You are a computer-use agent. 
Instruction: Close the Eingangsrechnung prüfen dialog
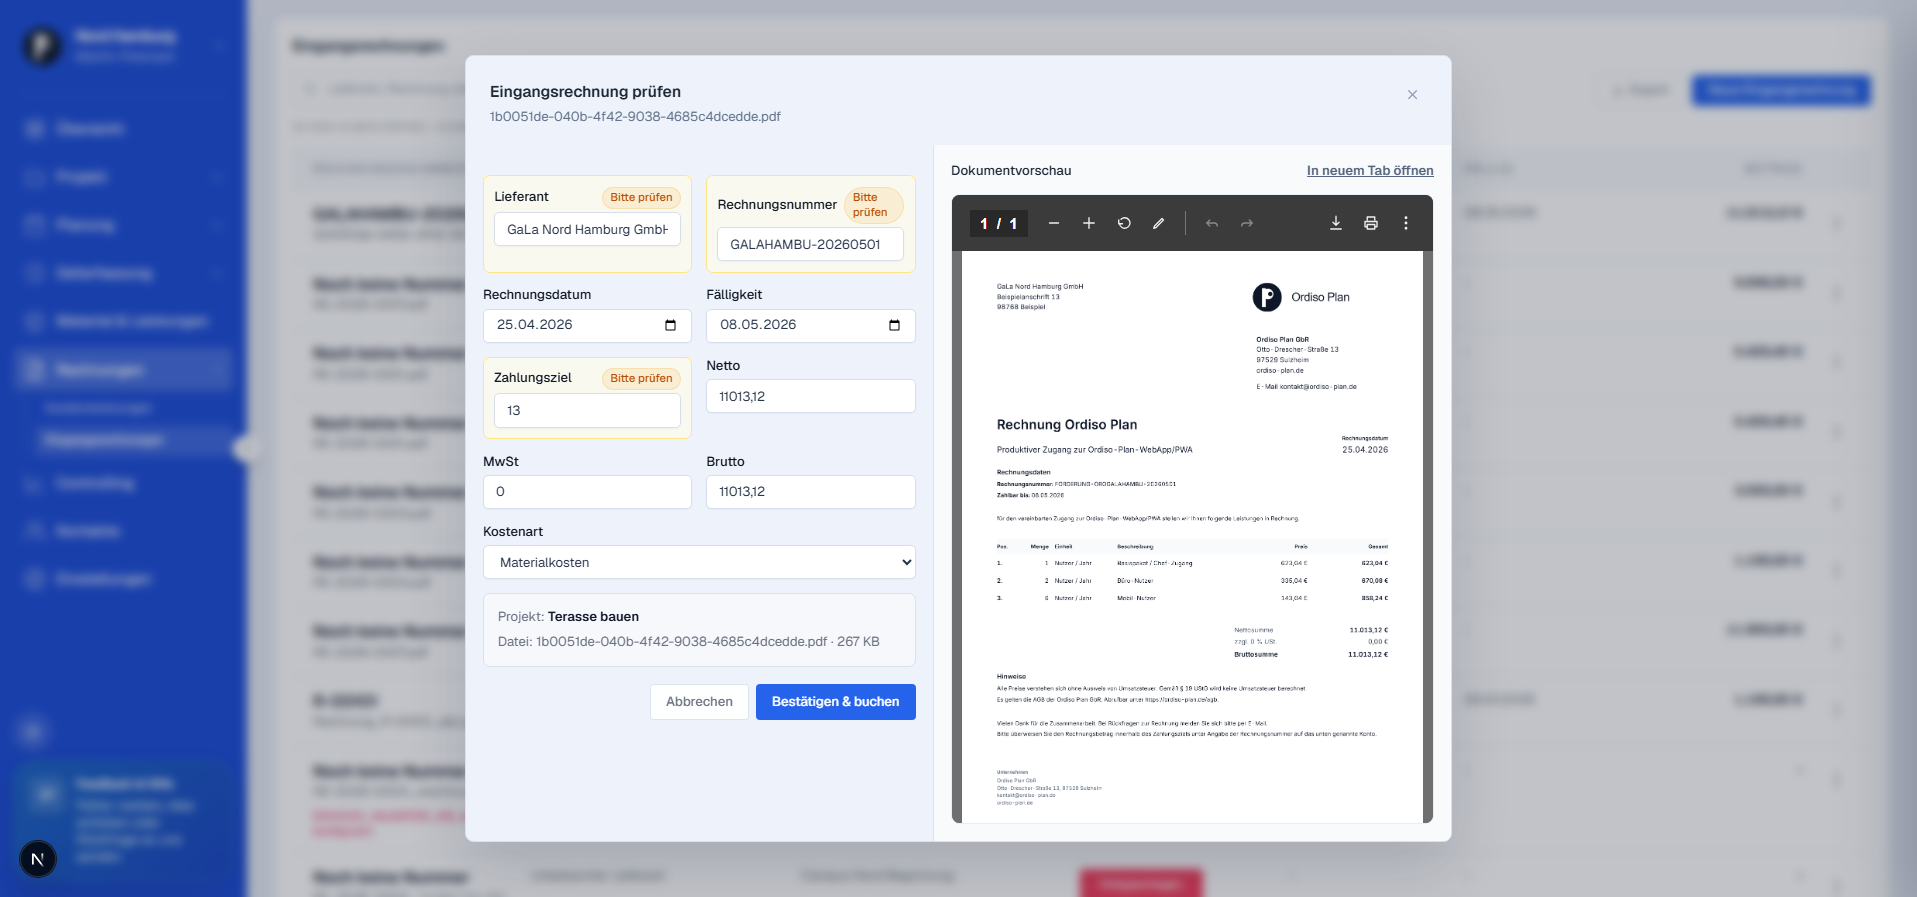(x=1412, y=95)
